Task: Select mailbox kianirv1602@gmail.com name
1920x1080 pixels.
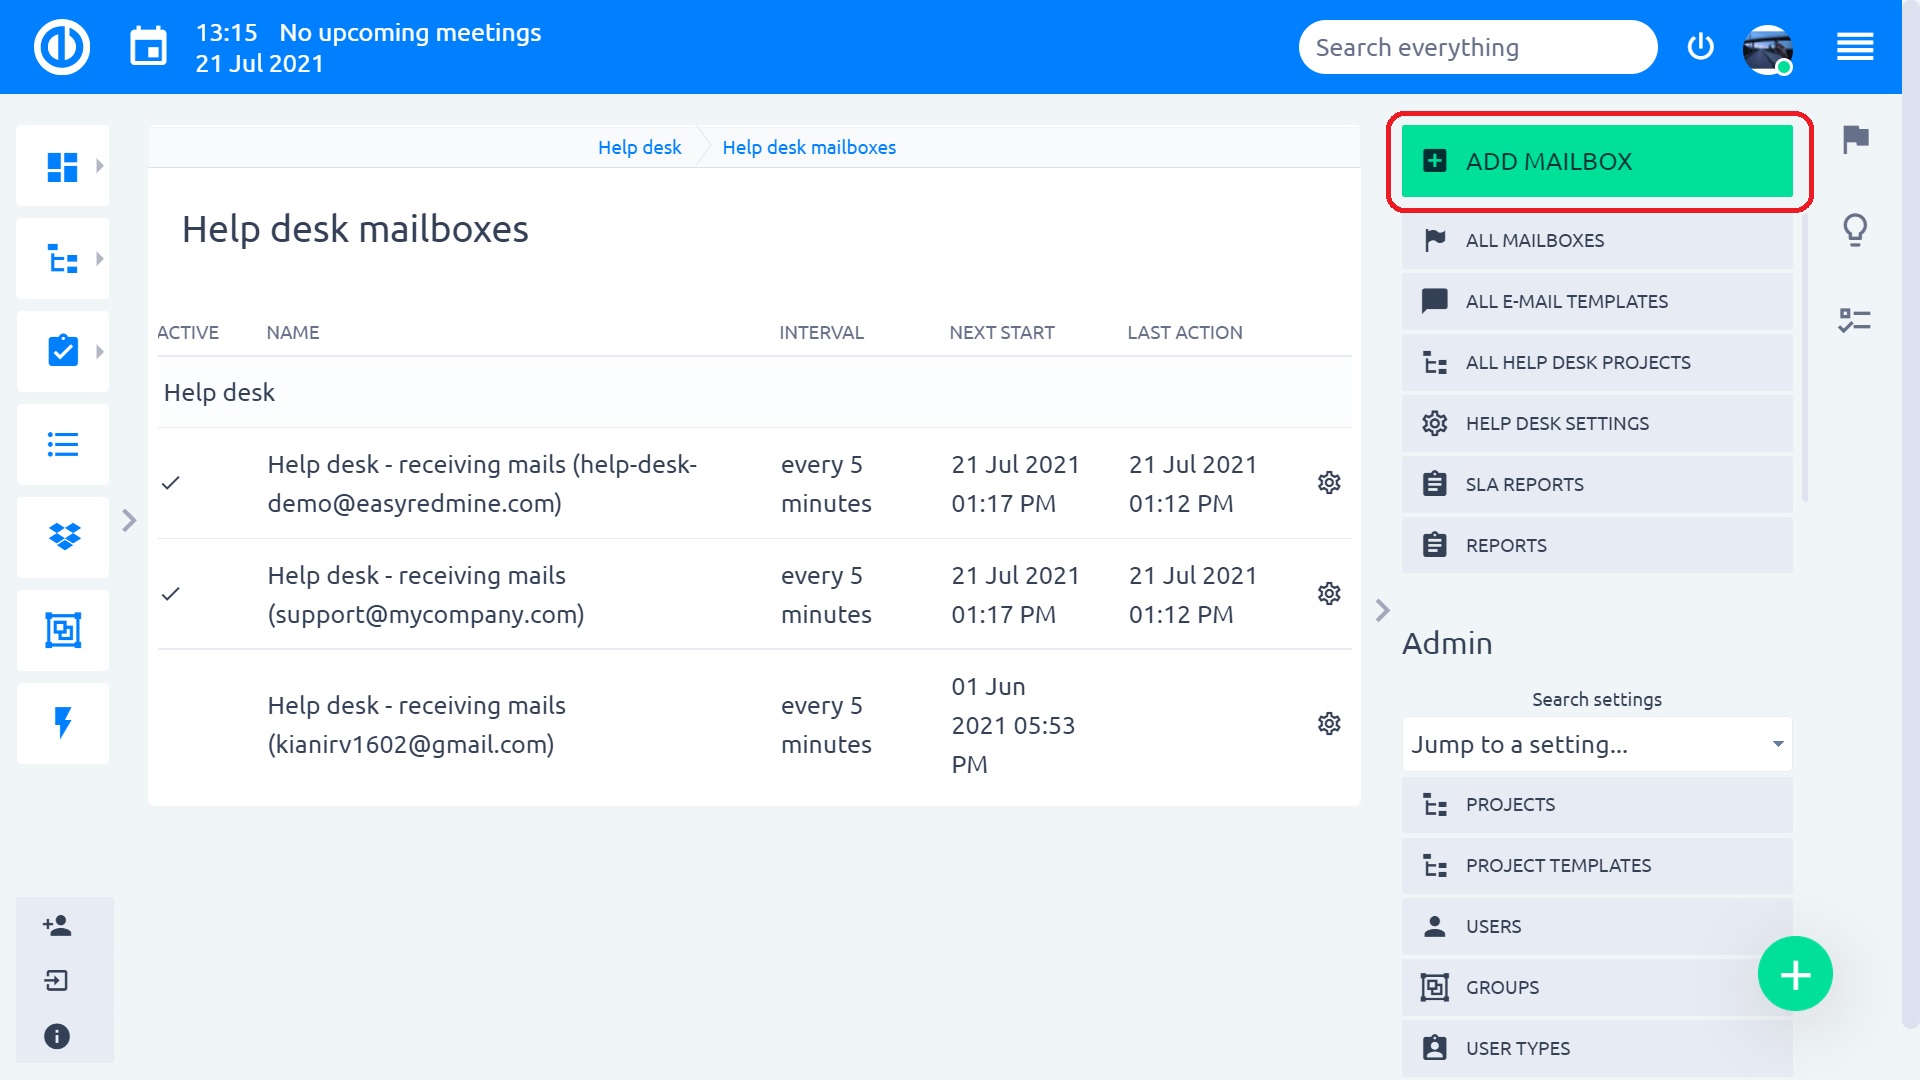Action: (x=416, y=725)
